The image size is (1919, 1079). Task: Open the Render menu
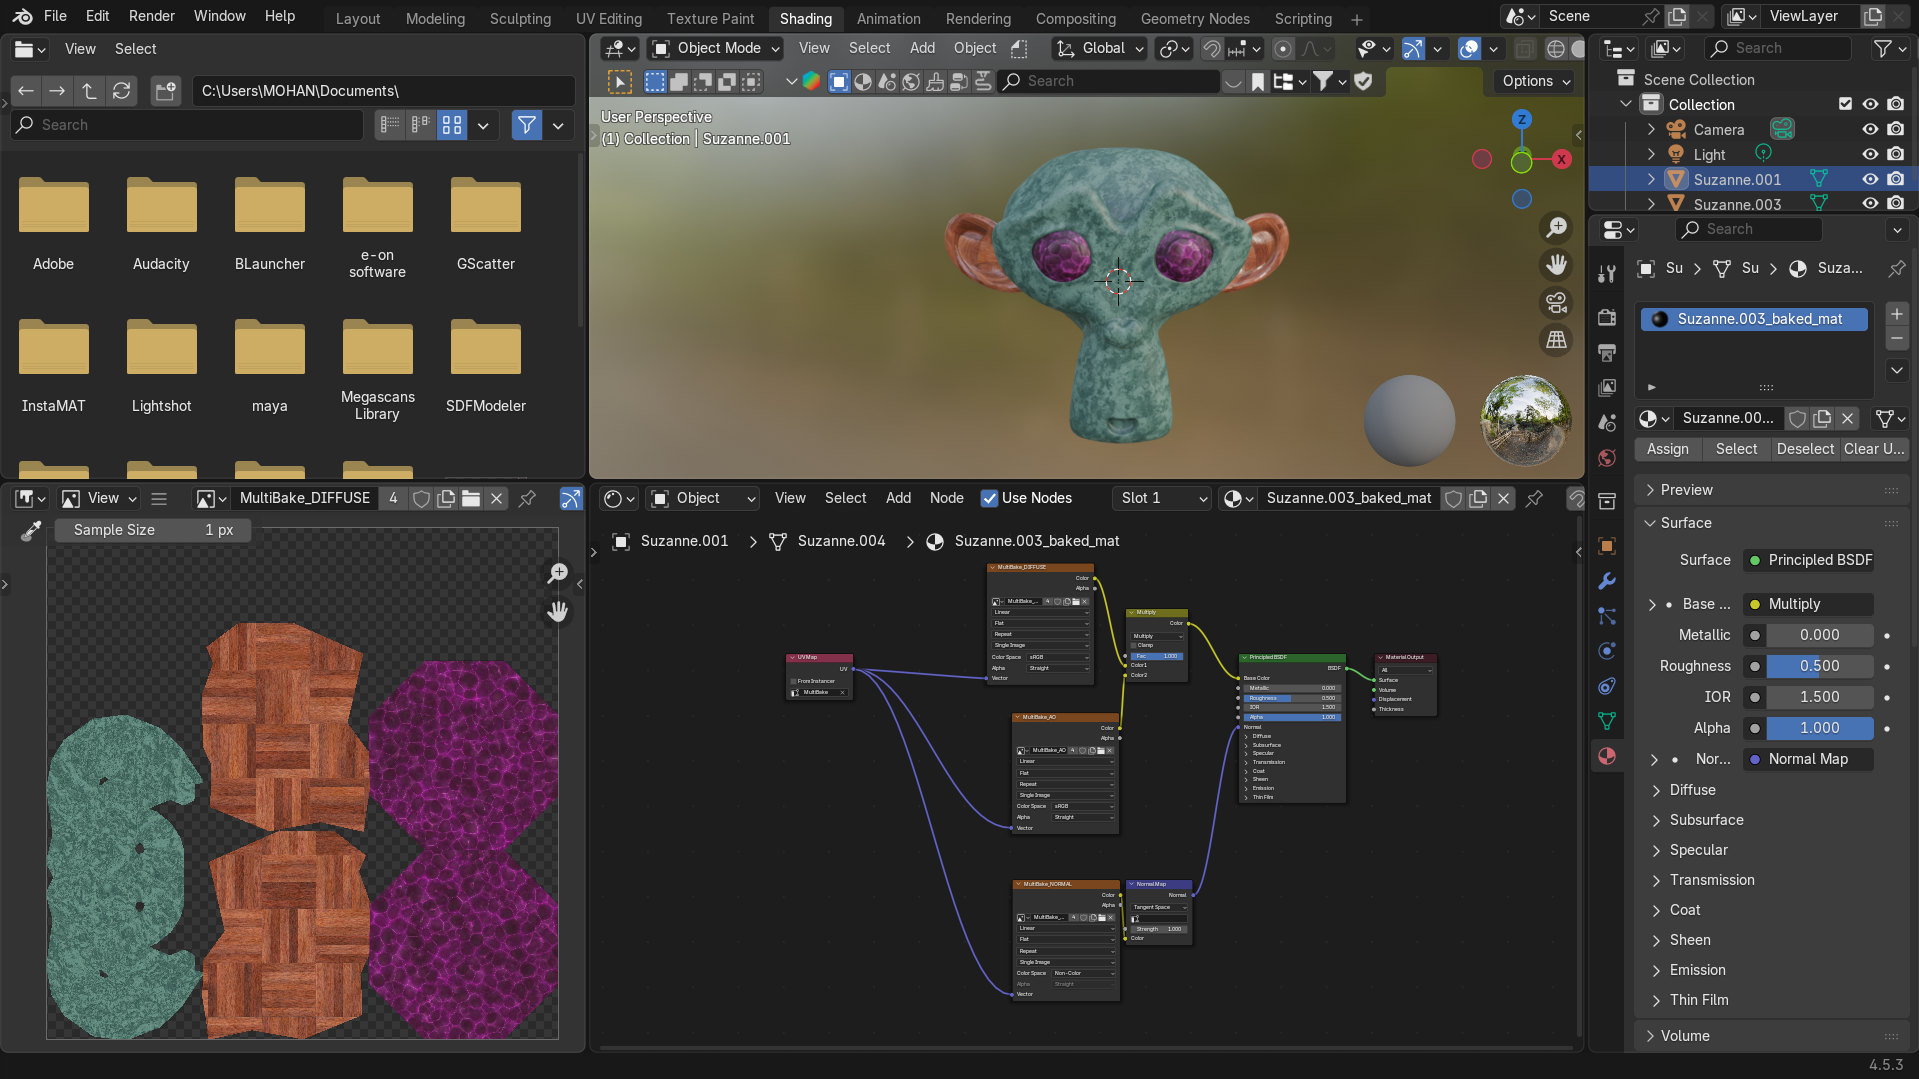click(152, 16)
